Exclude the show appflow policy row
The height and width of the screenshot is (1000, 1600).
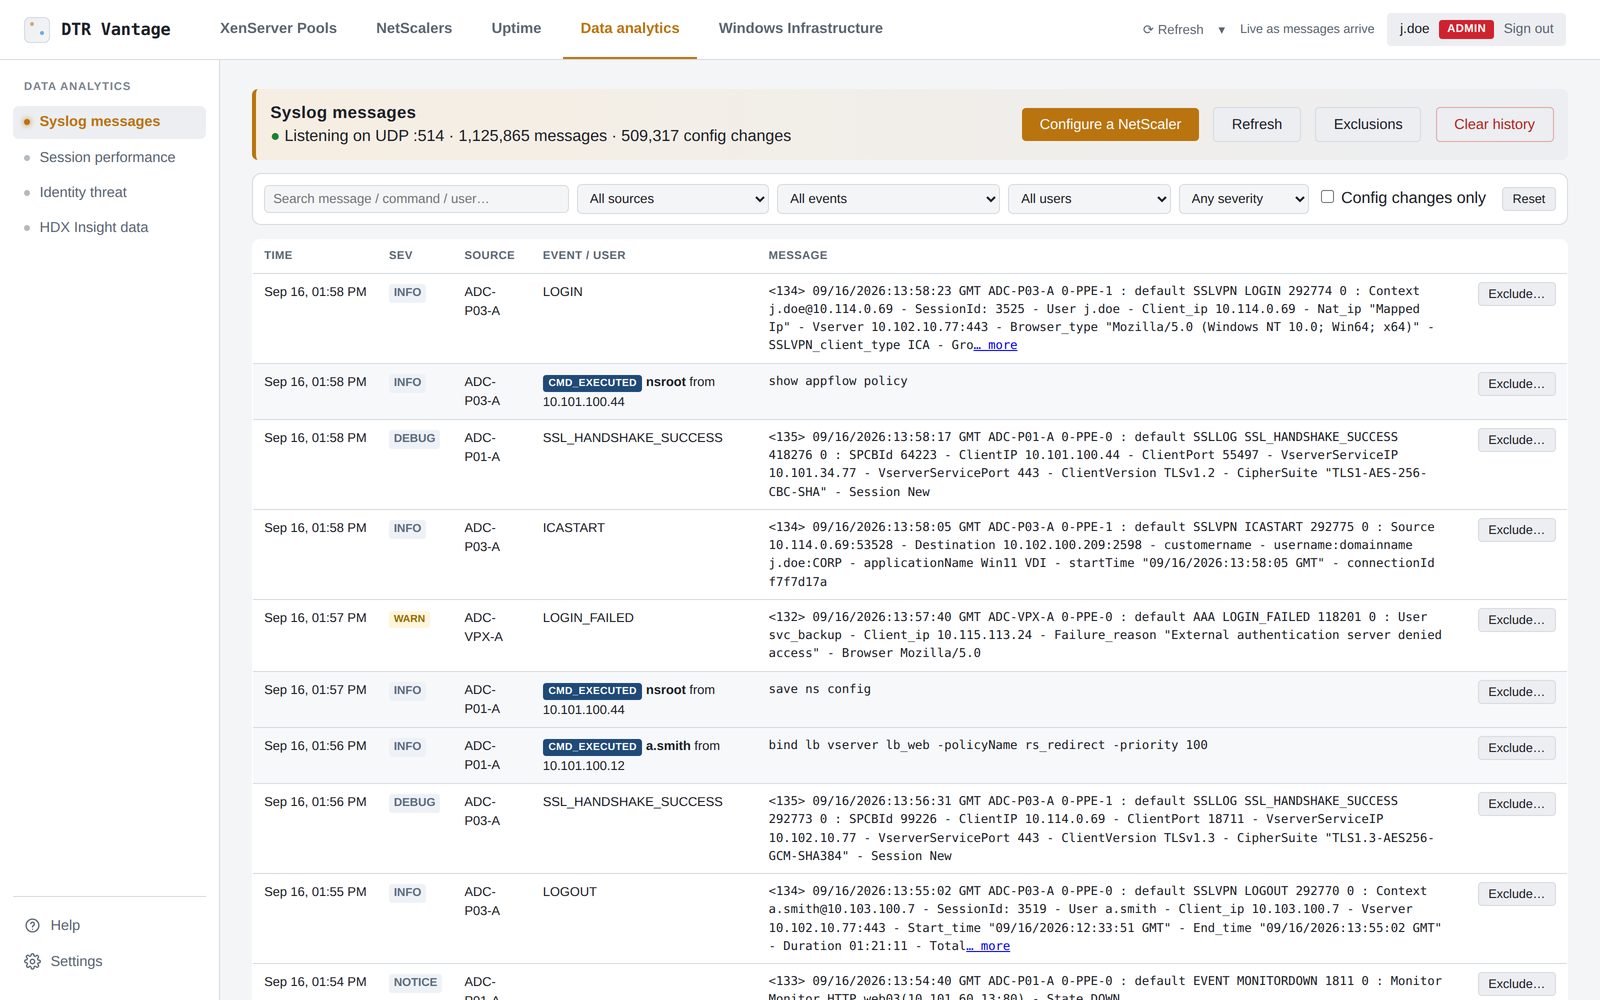1516,384
